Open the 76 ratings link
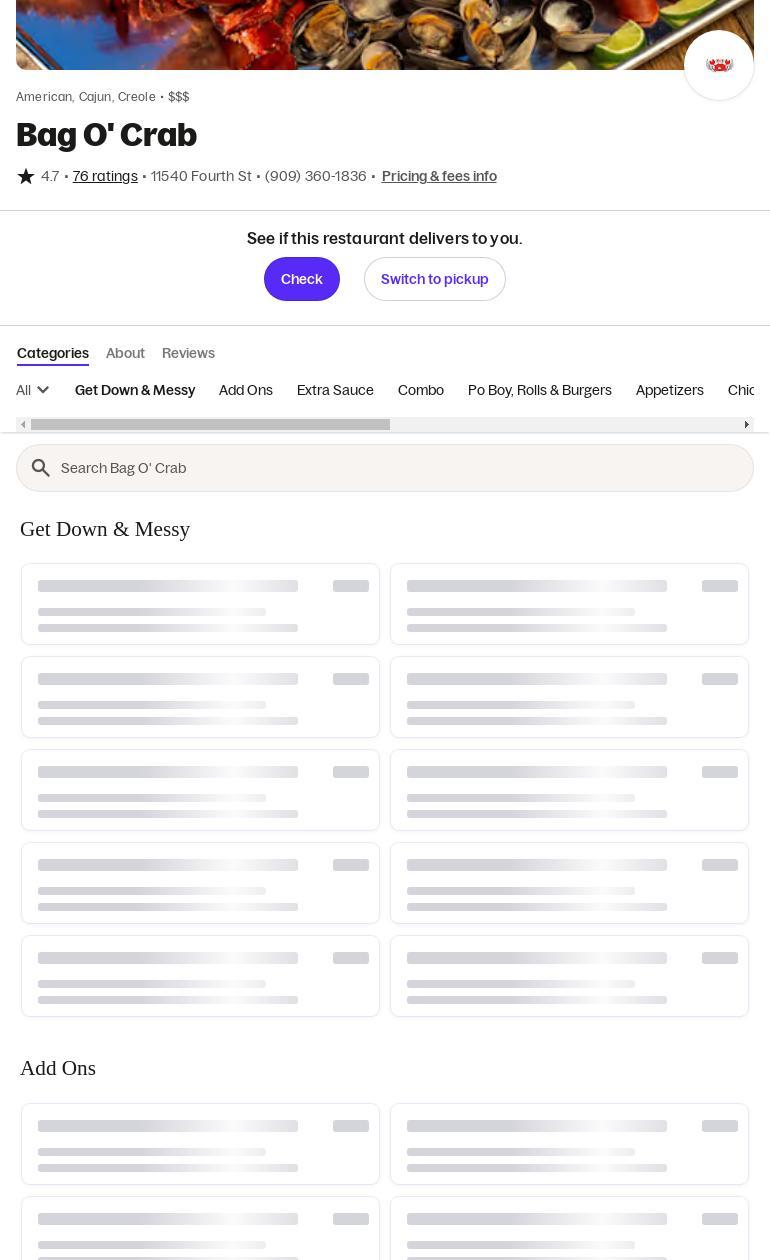The width and height of the screenshot is (770, 1260). coord(105,176)
